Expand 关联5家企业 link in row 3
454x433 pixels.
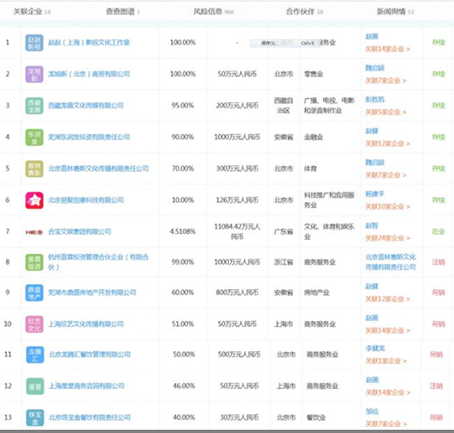tap(386, 112)
